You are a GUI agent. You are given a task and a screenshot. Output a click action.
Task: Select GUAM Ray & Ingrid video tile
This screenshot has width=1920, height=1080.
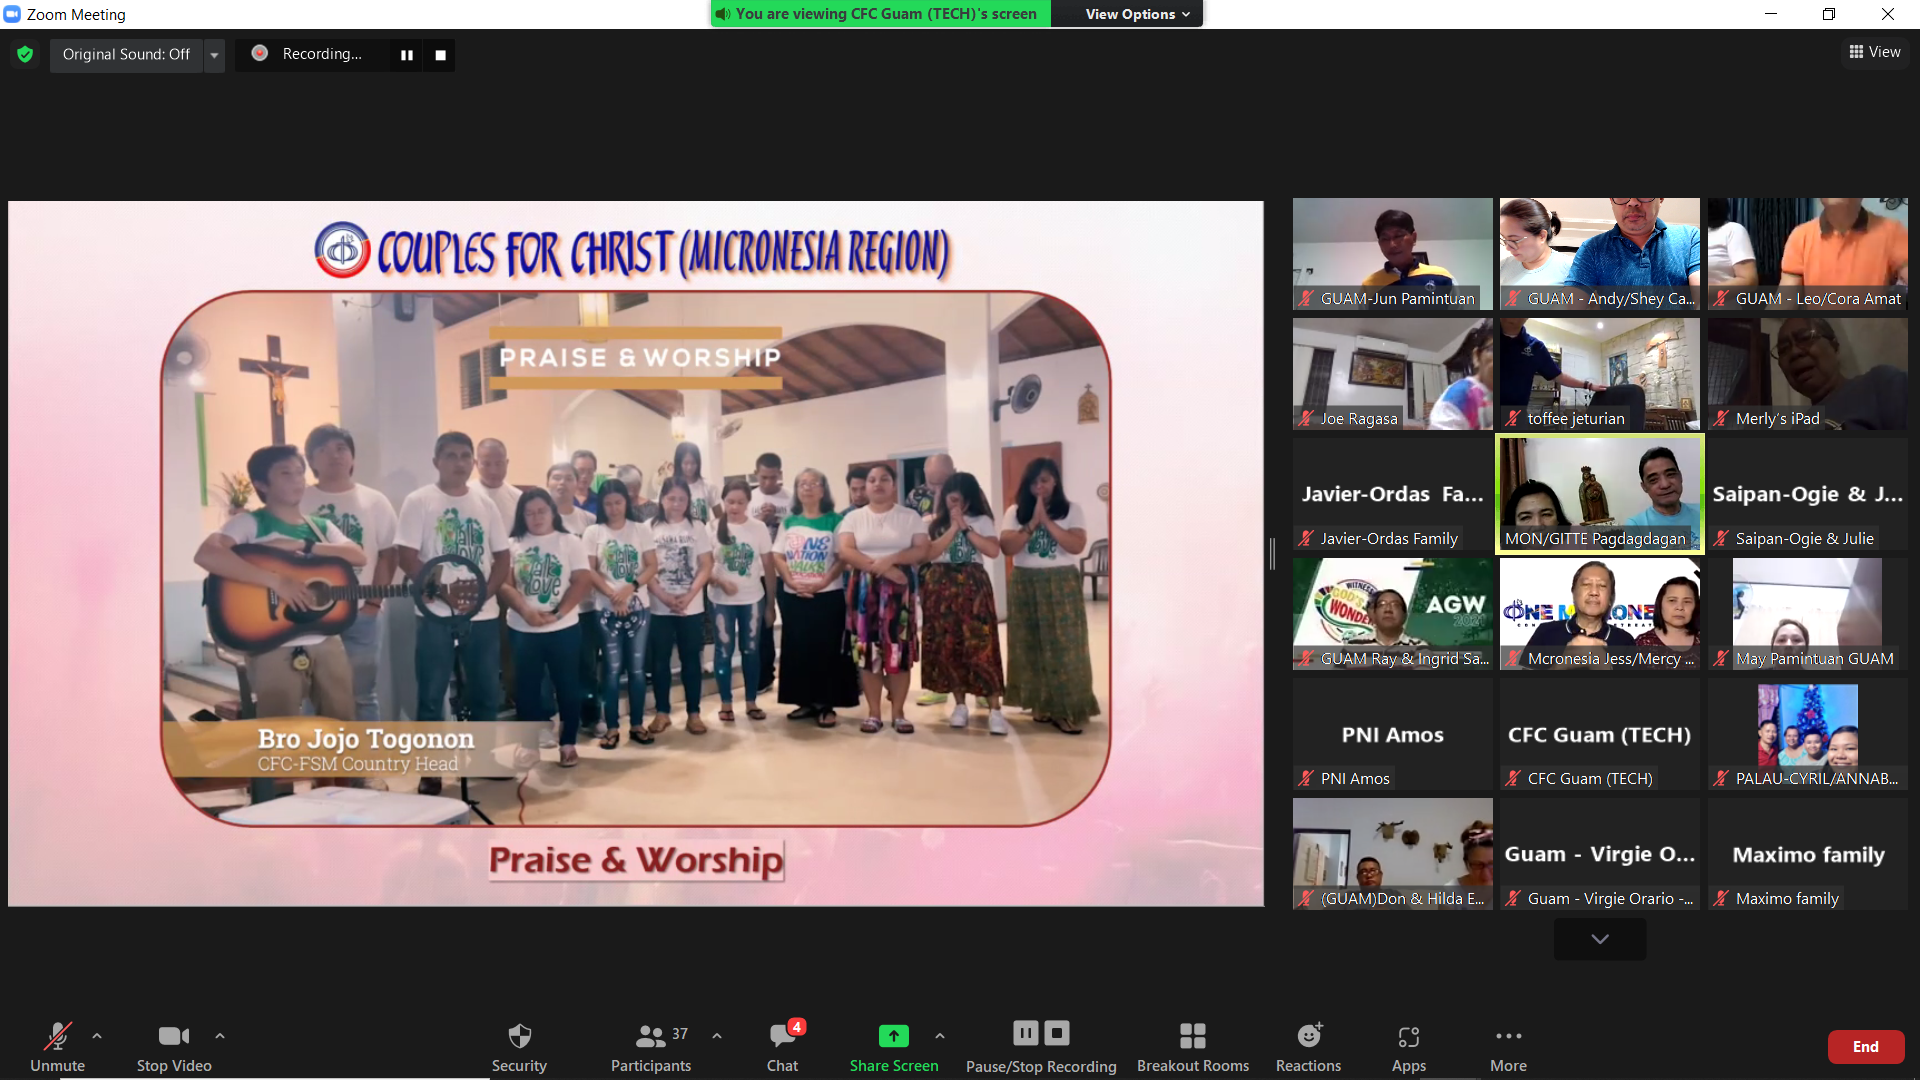1392,613
